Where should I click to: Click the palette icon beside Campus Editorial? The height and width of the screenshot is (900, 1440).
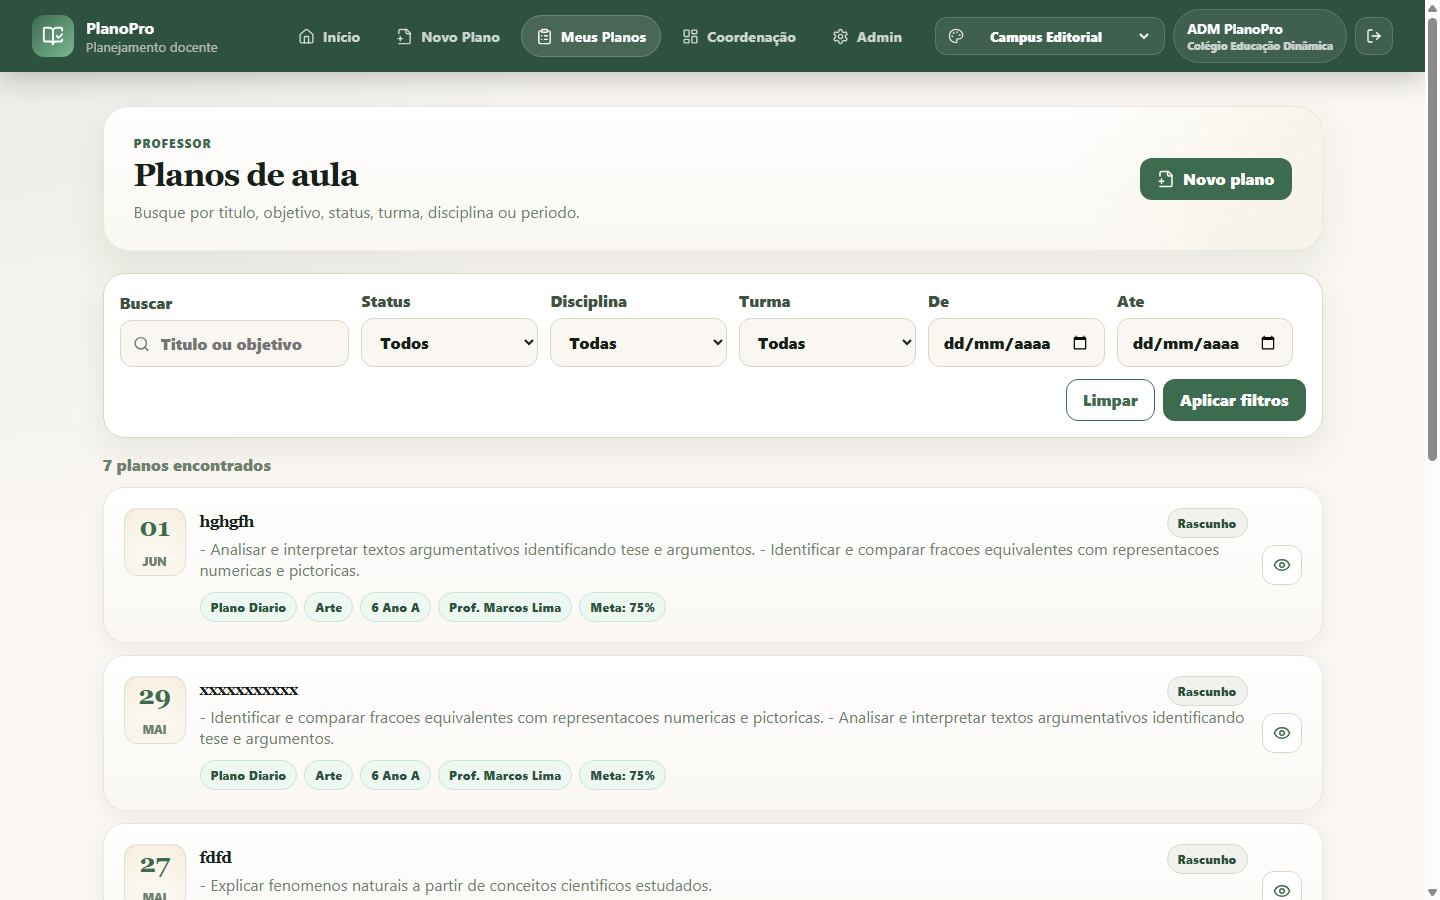pos(956,36)
